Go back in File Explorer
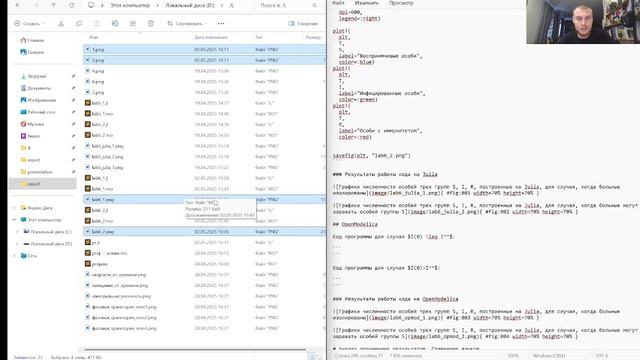640x360 pixels. pyautogui.click(x=18, y=5)
